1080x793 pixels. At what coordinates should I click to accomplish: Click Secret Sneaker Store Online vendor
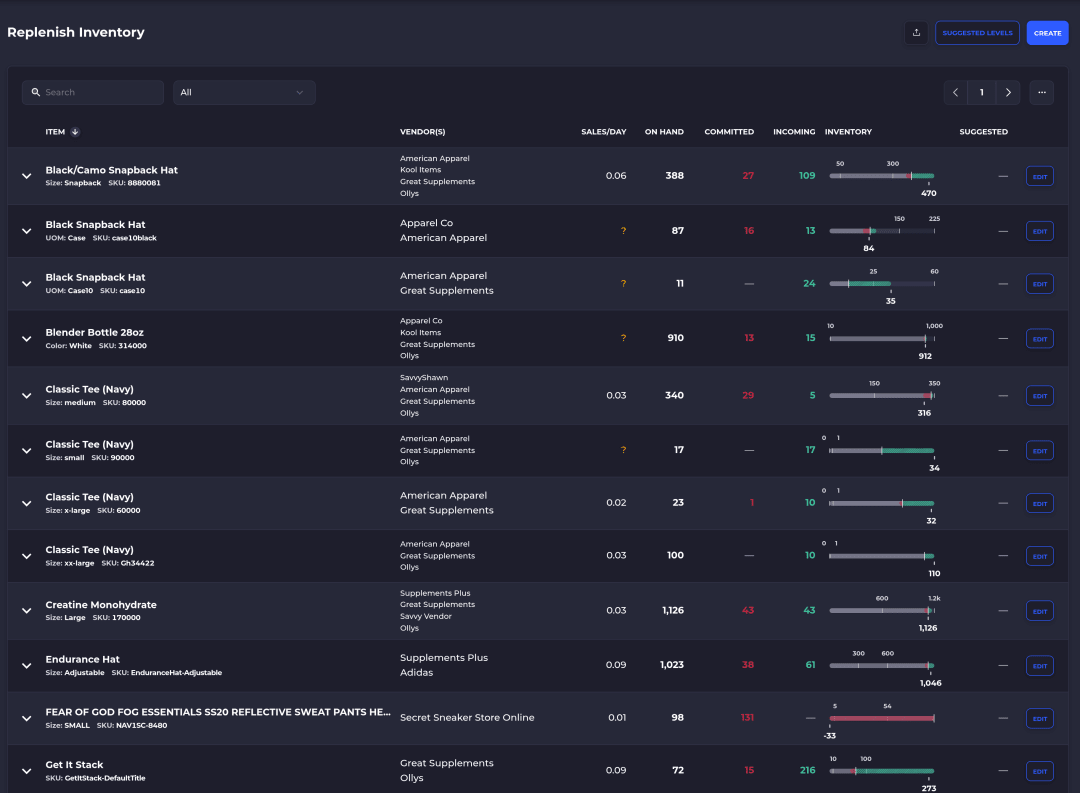coord(467,717)
